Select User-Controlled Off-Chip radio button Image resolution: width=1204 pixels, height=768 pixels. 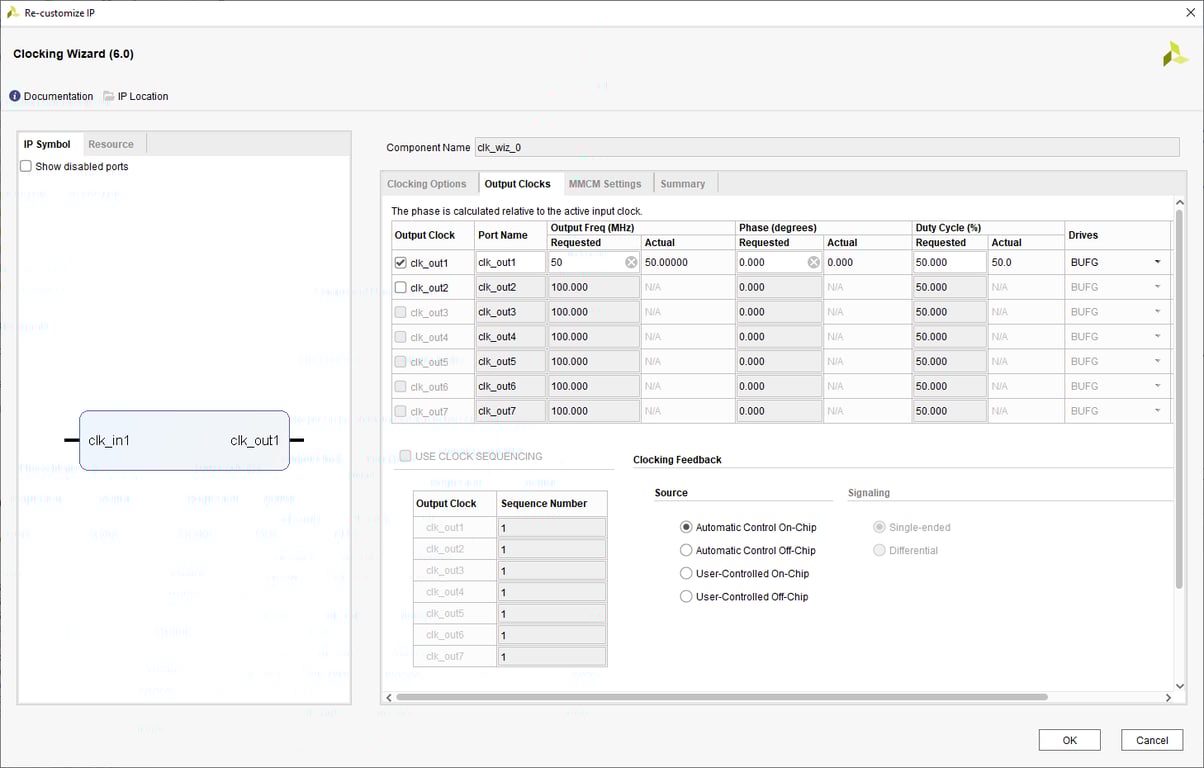click(x=686, y=596)
